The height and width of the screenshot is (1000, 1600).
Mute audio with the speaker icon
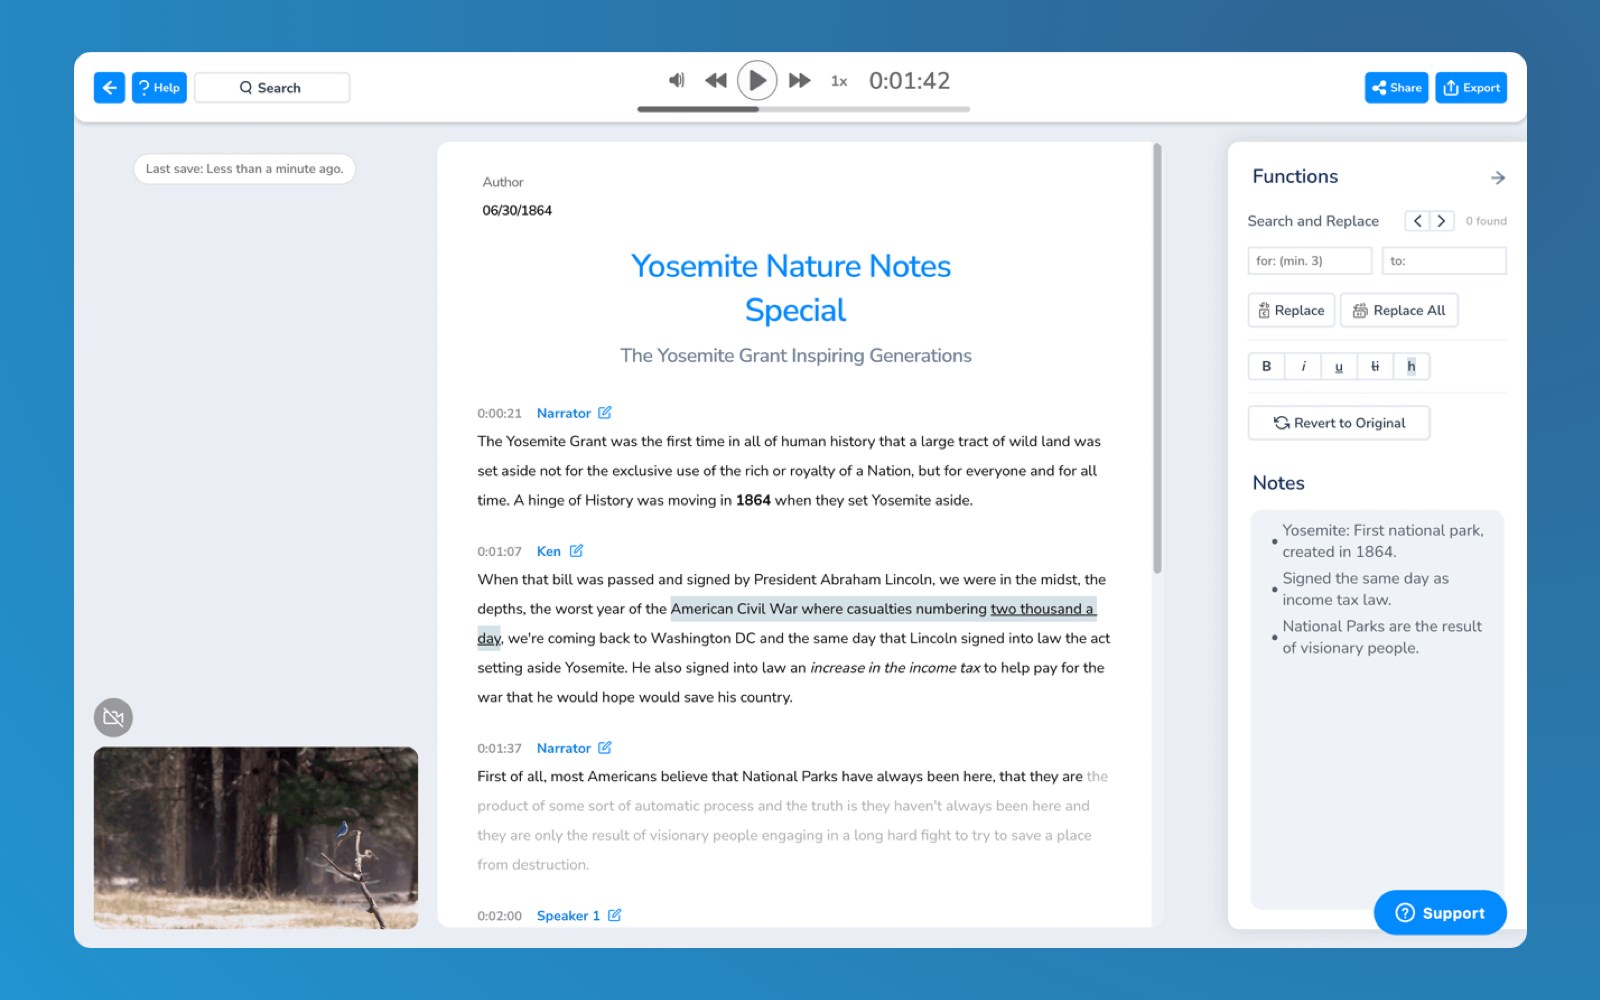pyautogui.click(x=677, y=80)
